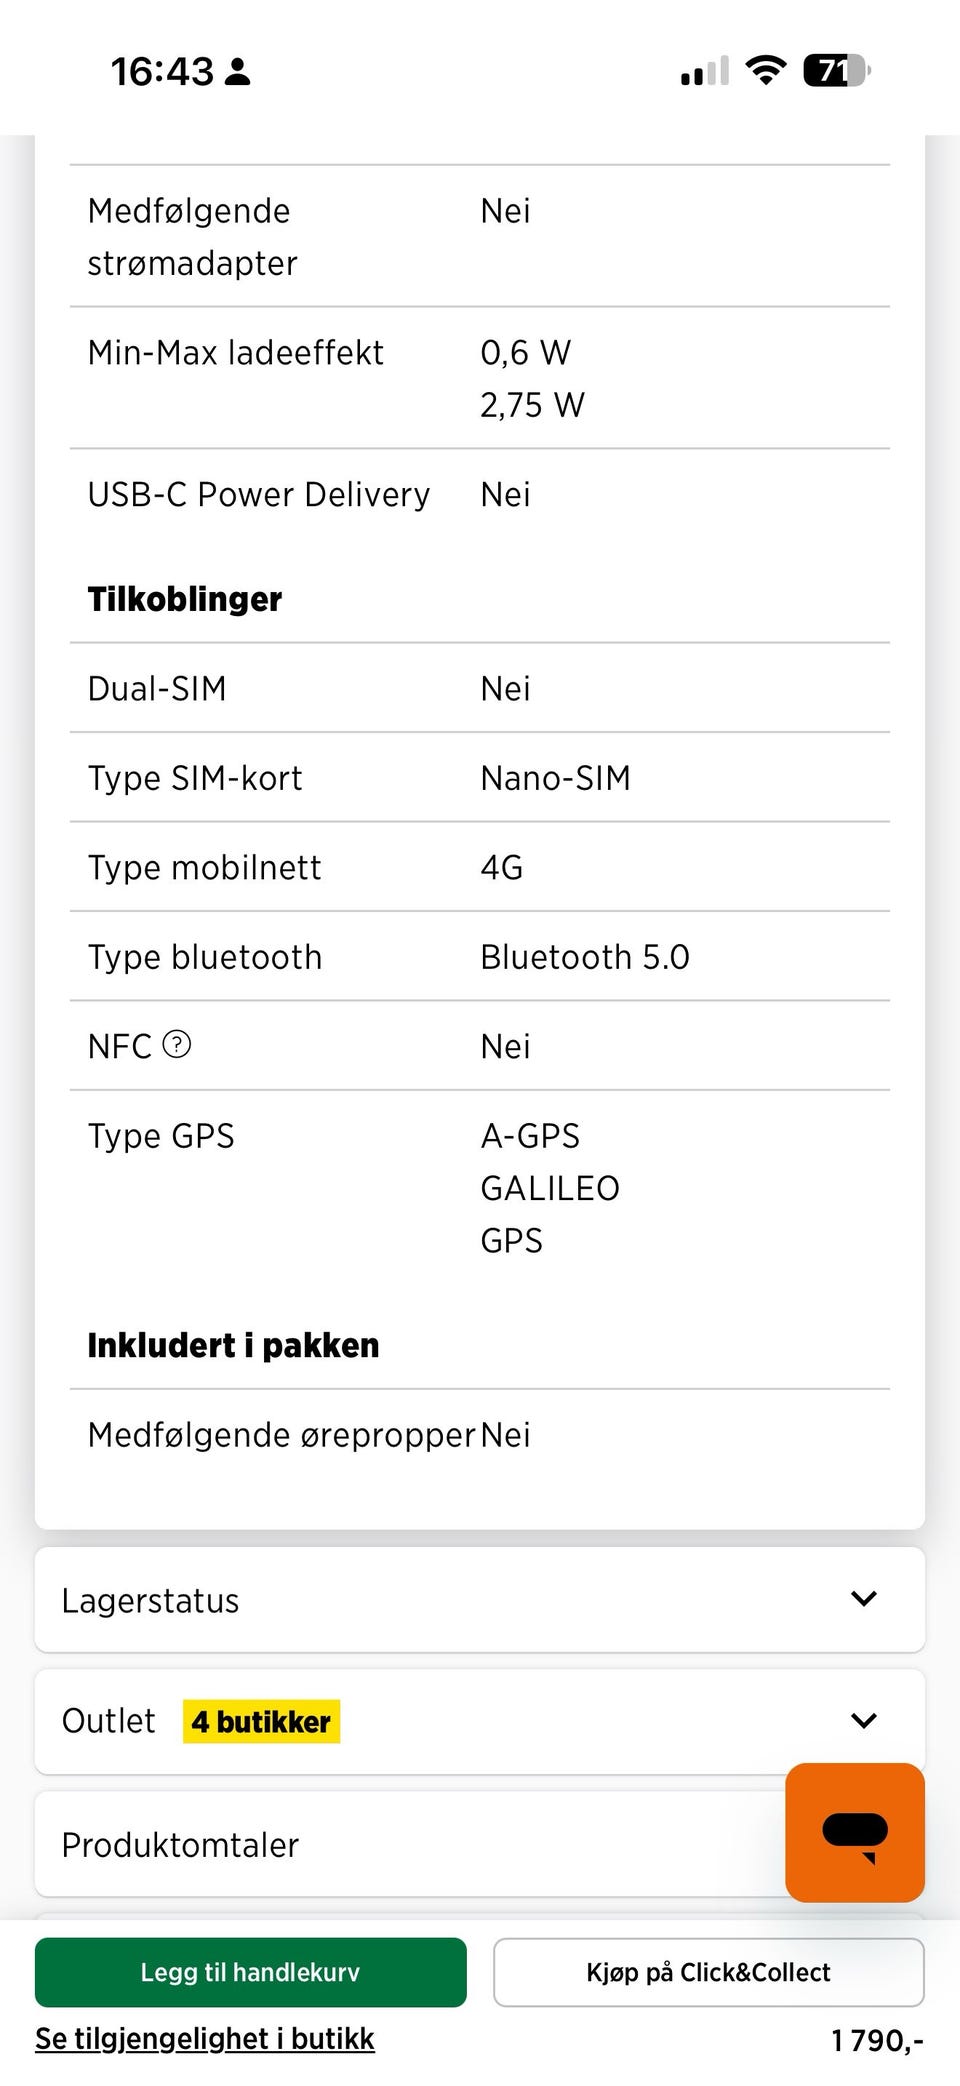This screenshot has width=960, height=2086.
Task: Expand the Outlet section
Action: [x=480, y=1721]
